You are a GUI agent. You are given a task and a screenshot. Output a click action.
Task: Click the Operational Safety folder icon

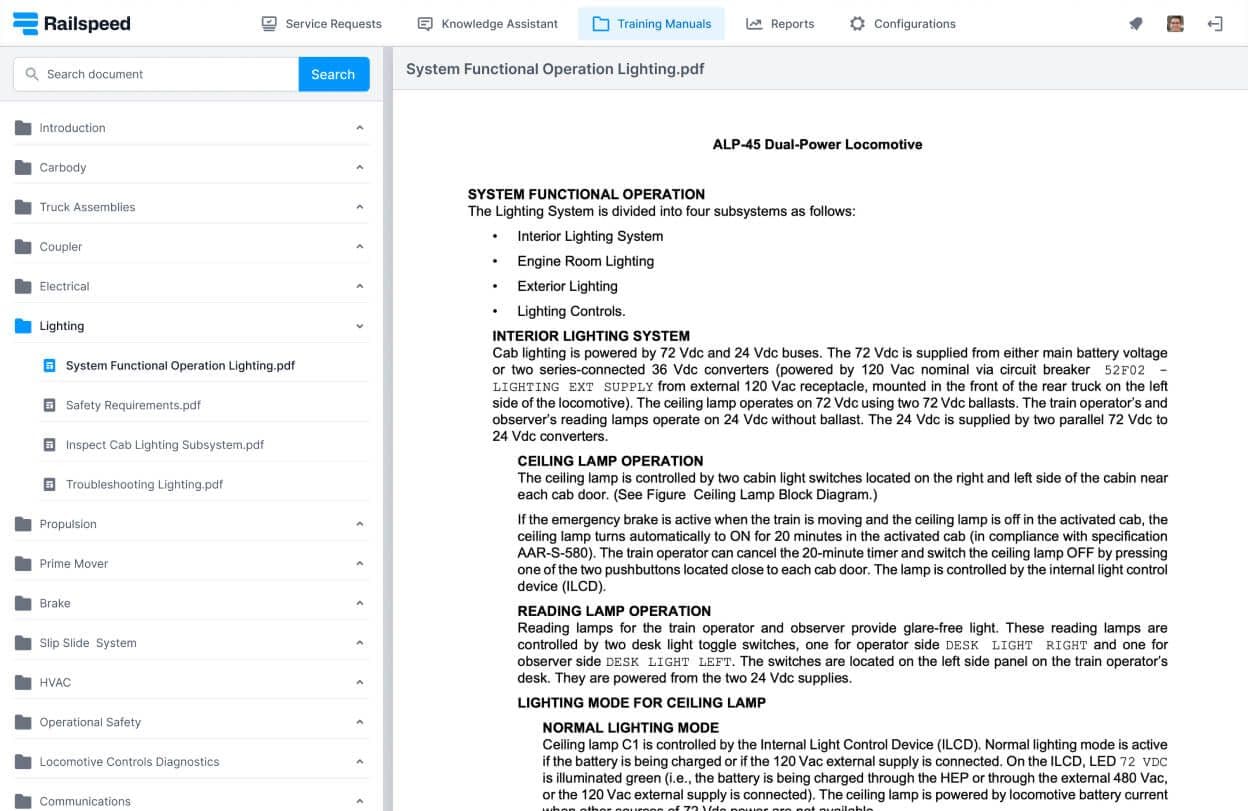pyautogui.click(x=23, y=722)
